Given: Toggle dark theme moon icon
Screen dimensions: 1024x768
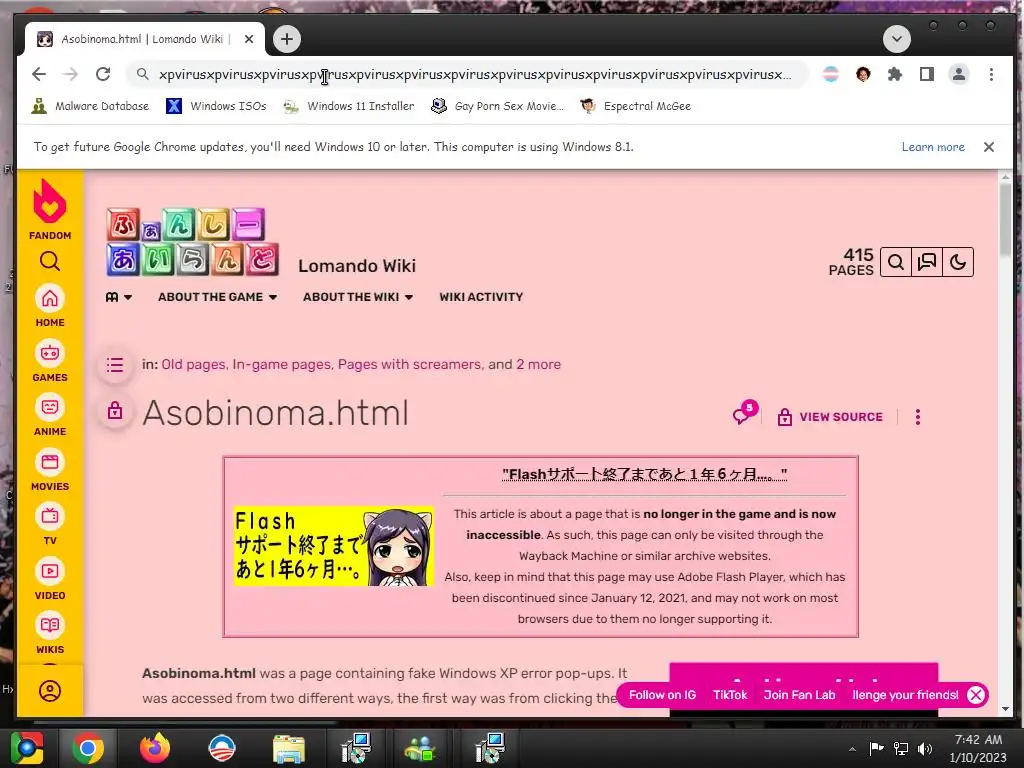Looking at the screenshot, I should click(957, 263).
